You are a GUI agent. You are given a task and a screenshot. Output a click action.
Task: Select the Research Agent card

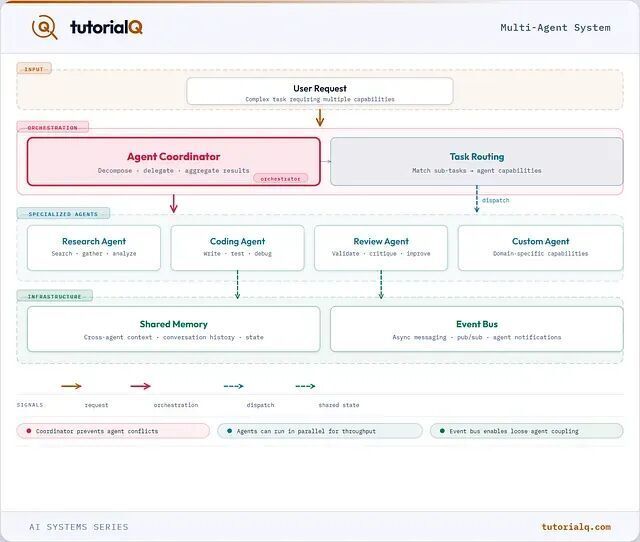(x=94, y=248)
